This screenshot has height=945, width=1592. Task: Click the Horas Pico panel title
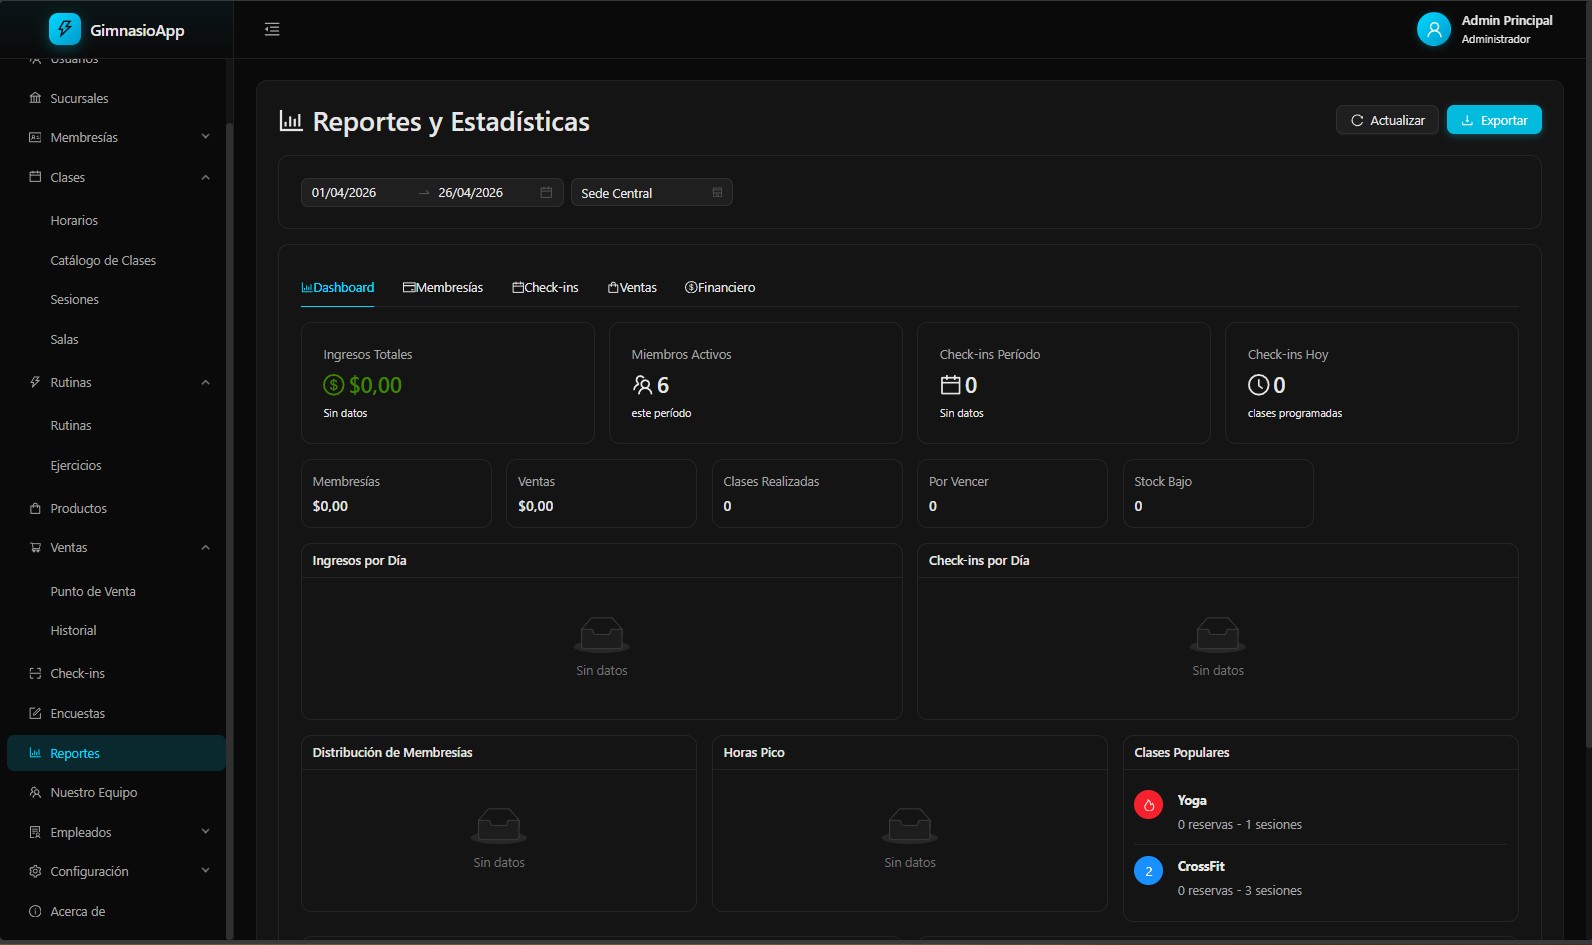click(754, 752)
